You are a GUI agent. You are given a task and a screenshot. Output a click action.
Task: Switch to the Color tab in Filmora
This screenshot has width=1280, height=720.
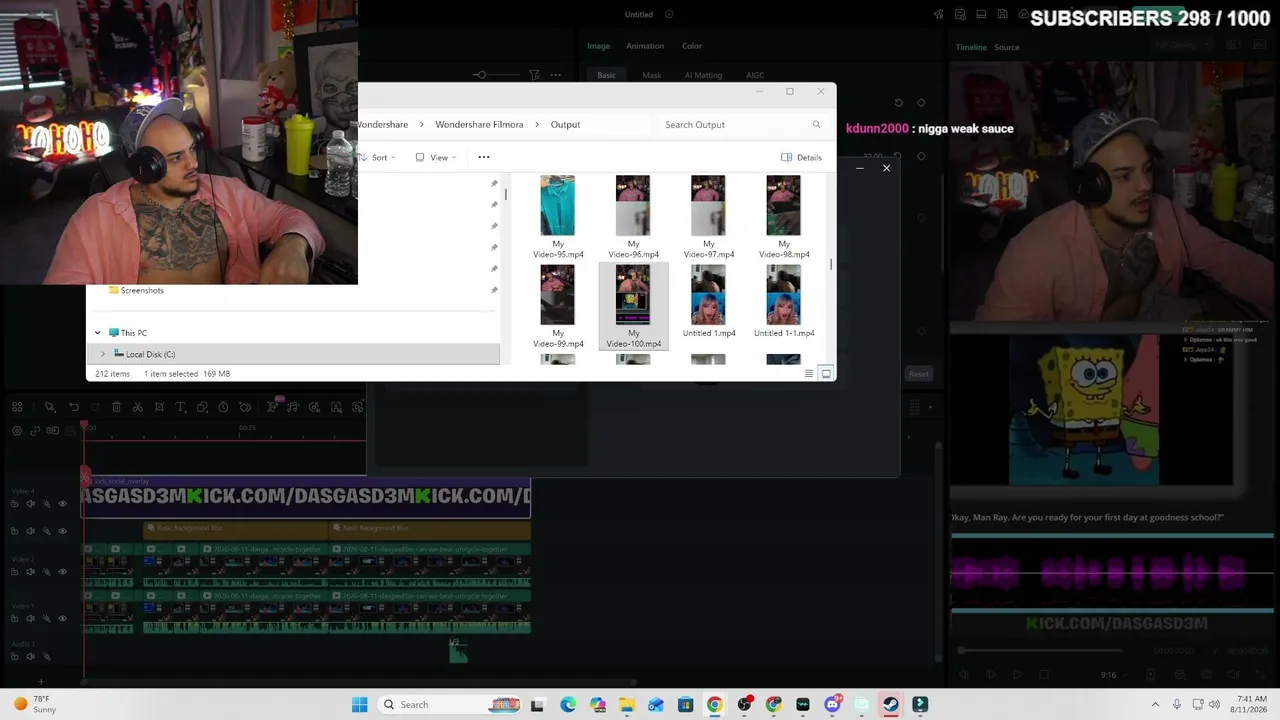click(x=692, y=46)
